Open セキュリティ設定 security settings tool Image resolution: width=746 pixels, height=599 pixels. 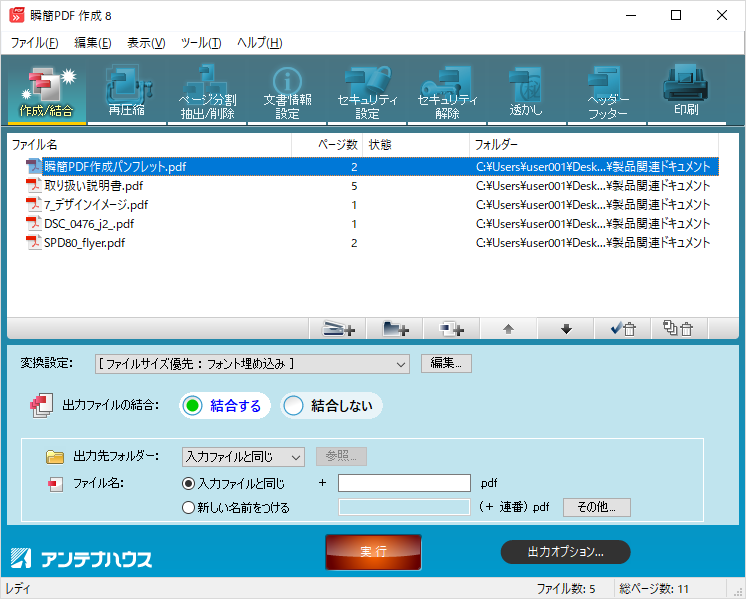coord(367,92)
